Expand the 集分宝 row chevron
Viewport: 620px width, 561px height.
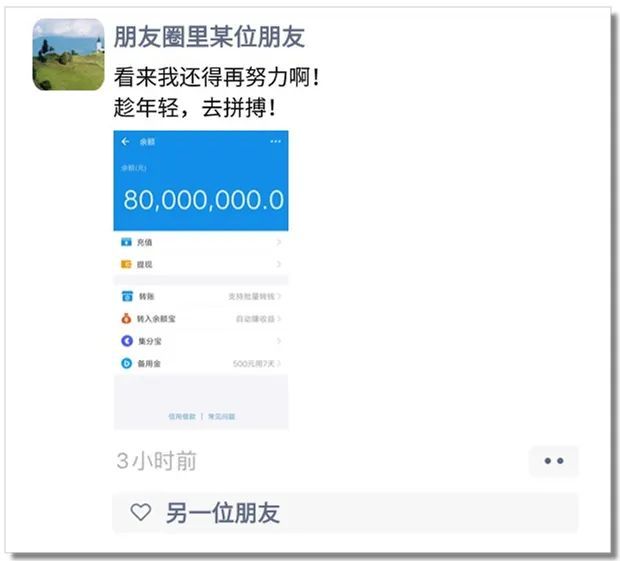[279, 341]
